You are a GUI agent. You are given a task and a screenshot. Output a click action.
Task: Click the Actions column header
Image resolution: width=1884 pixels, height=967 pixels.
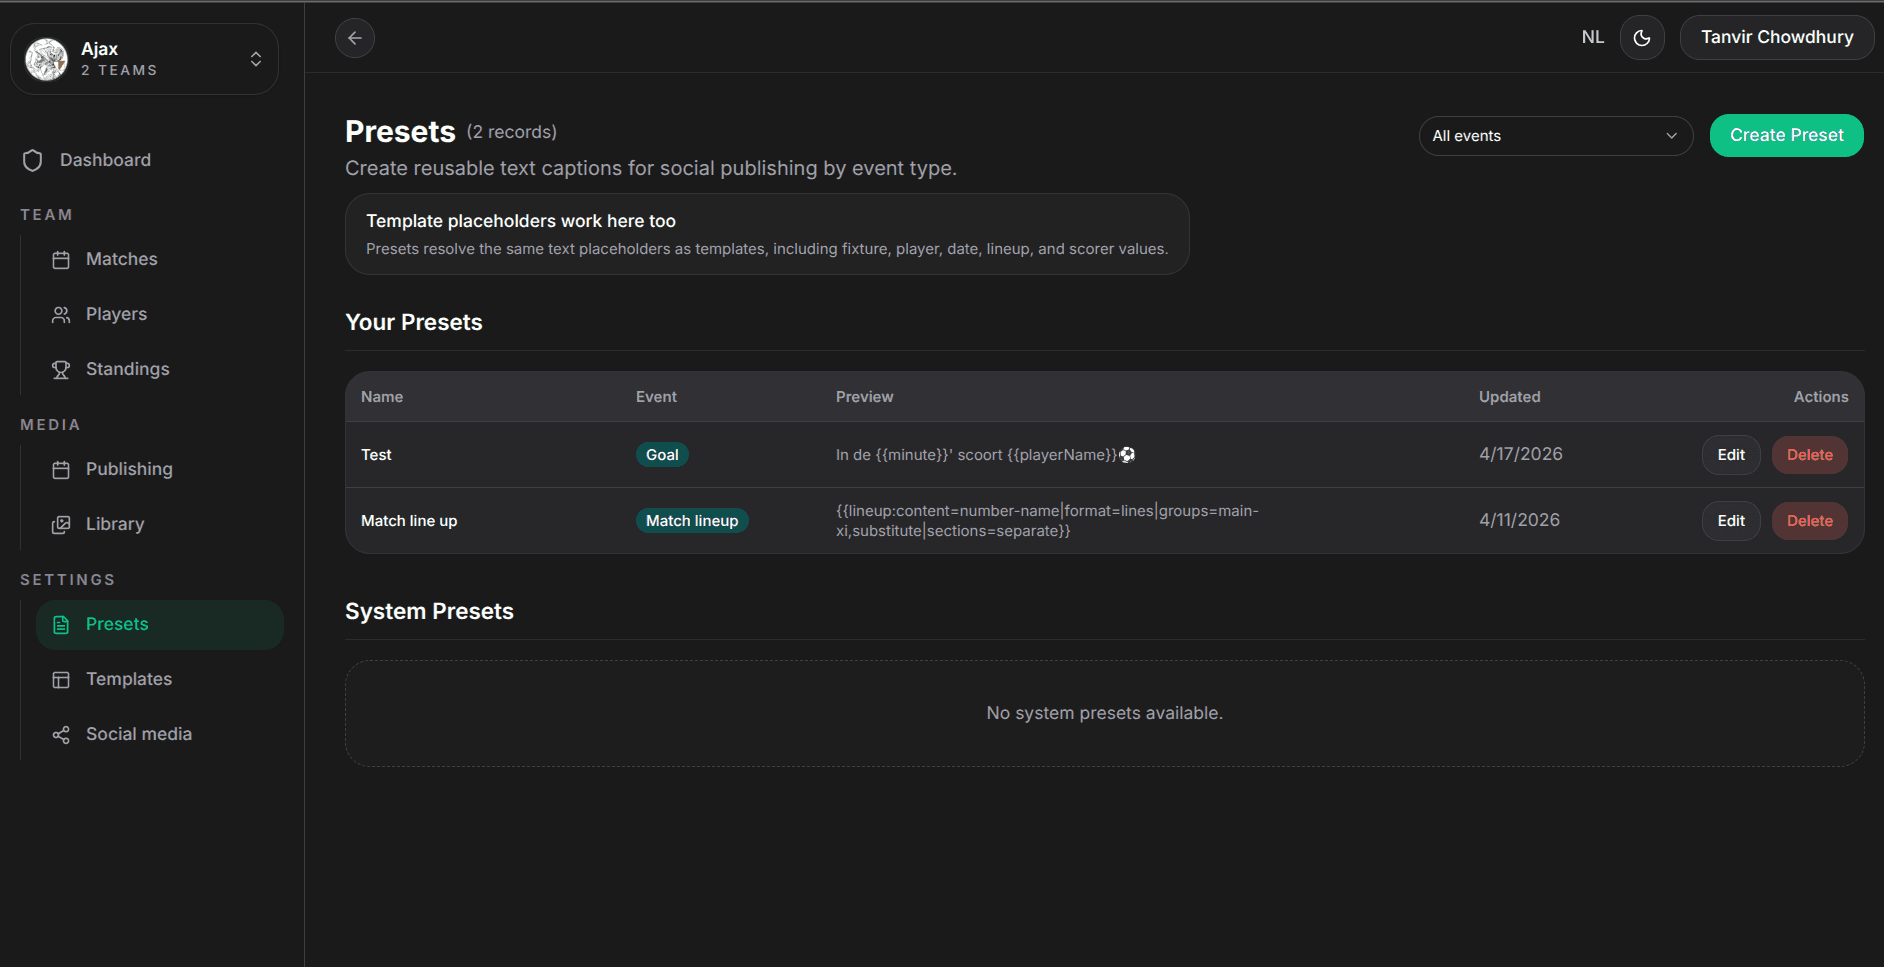coord(1821,397)
